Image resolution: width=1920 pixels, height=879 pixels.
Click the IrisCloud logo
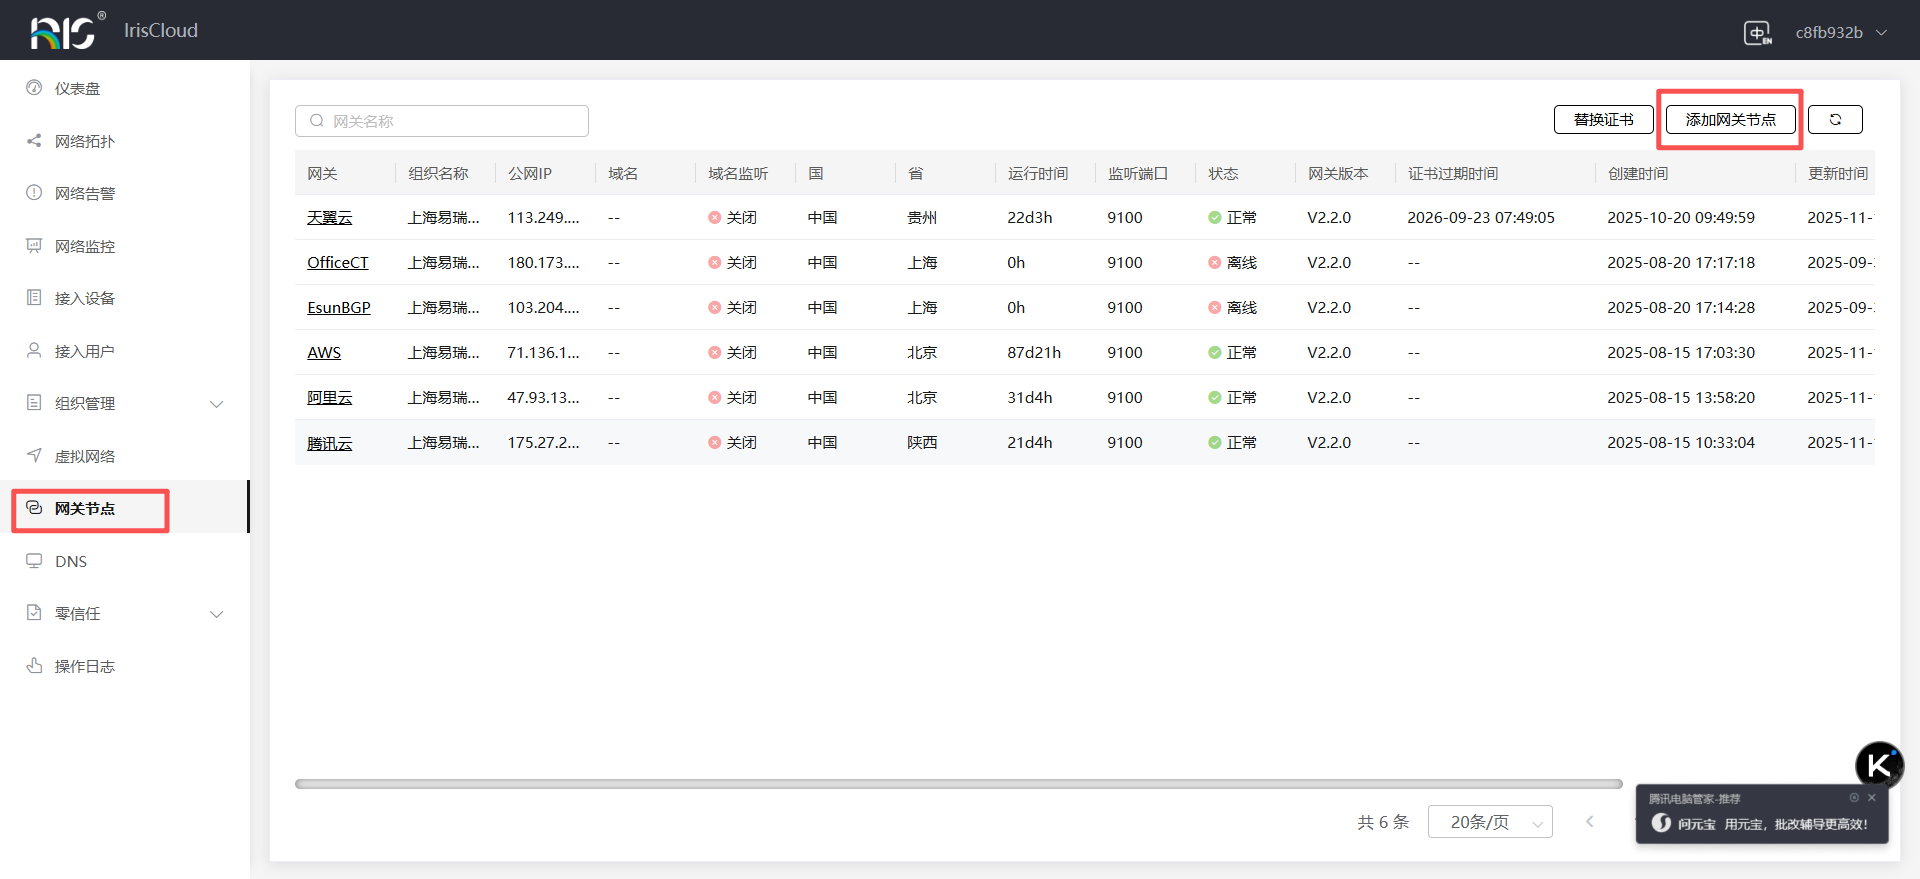[x=66, y=31]
